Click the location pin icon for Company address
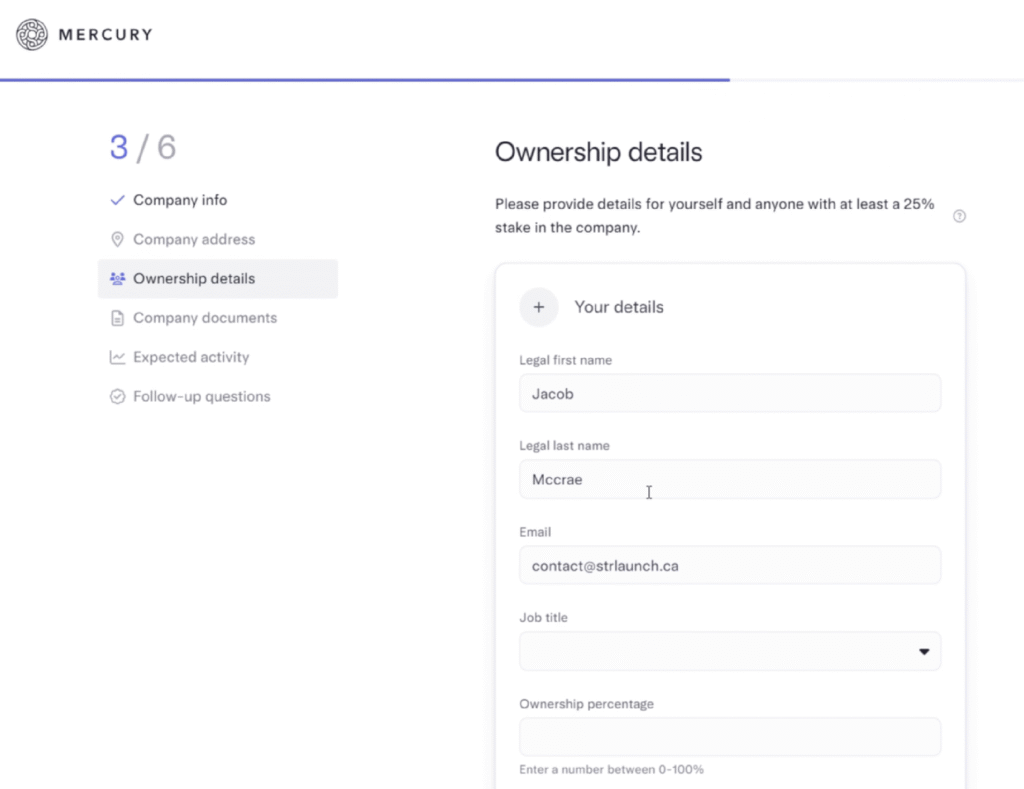The width and height of the screenshot is (1024, 789). click(117, 240)
